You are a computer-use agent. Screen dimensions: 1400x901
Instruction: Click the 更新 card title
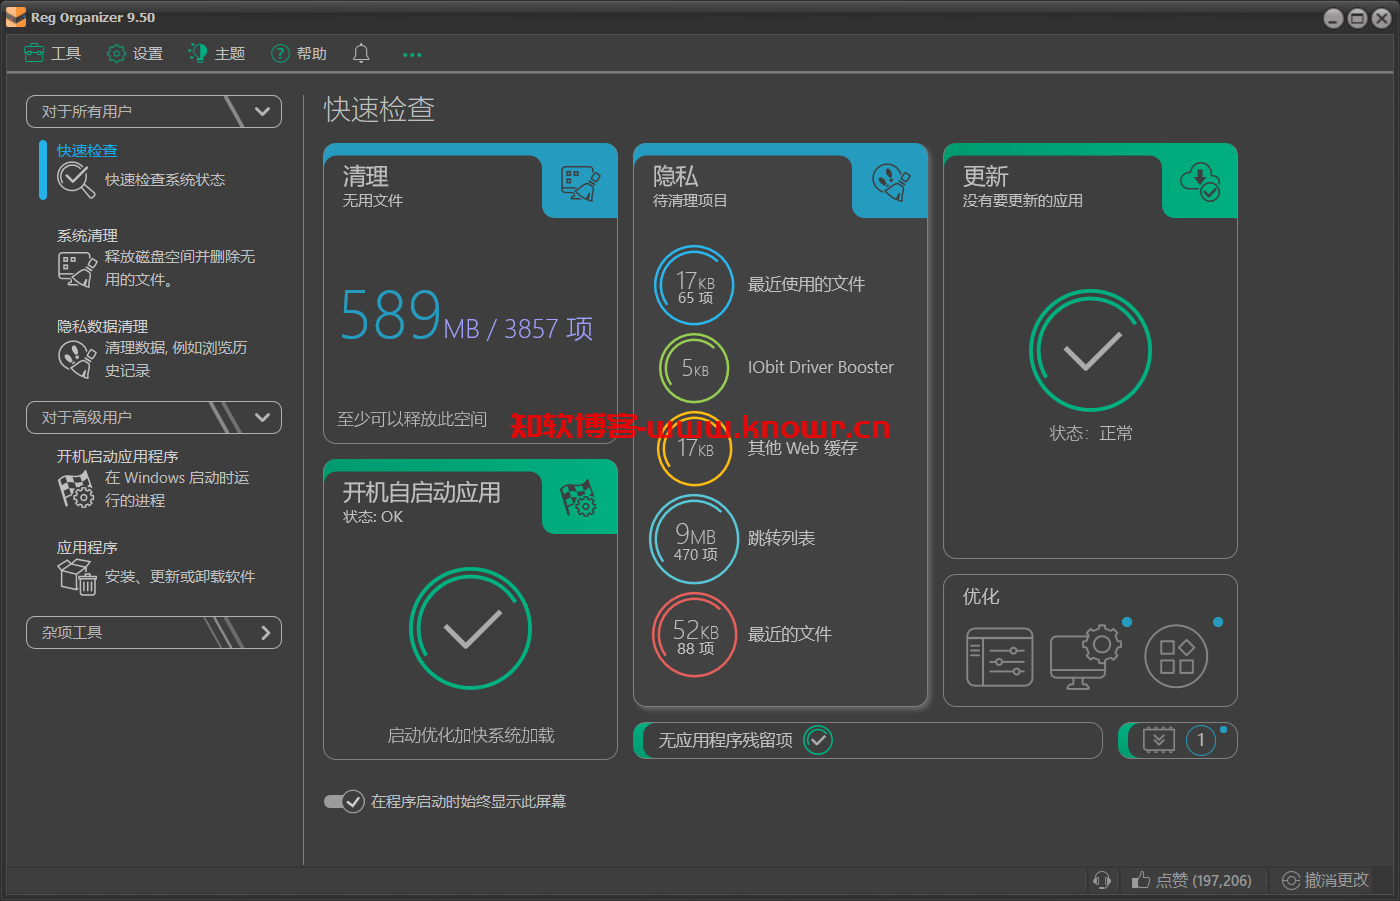pos(985,177)
